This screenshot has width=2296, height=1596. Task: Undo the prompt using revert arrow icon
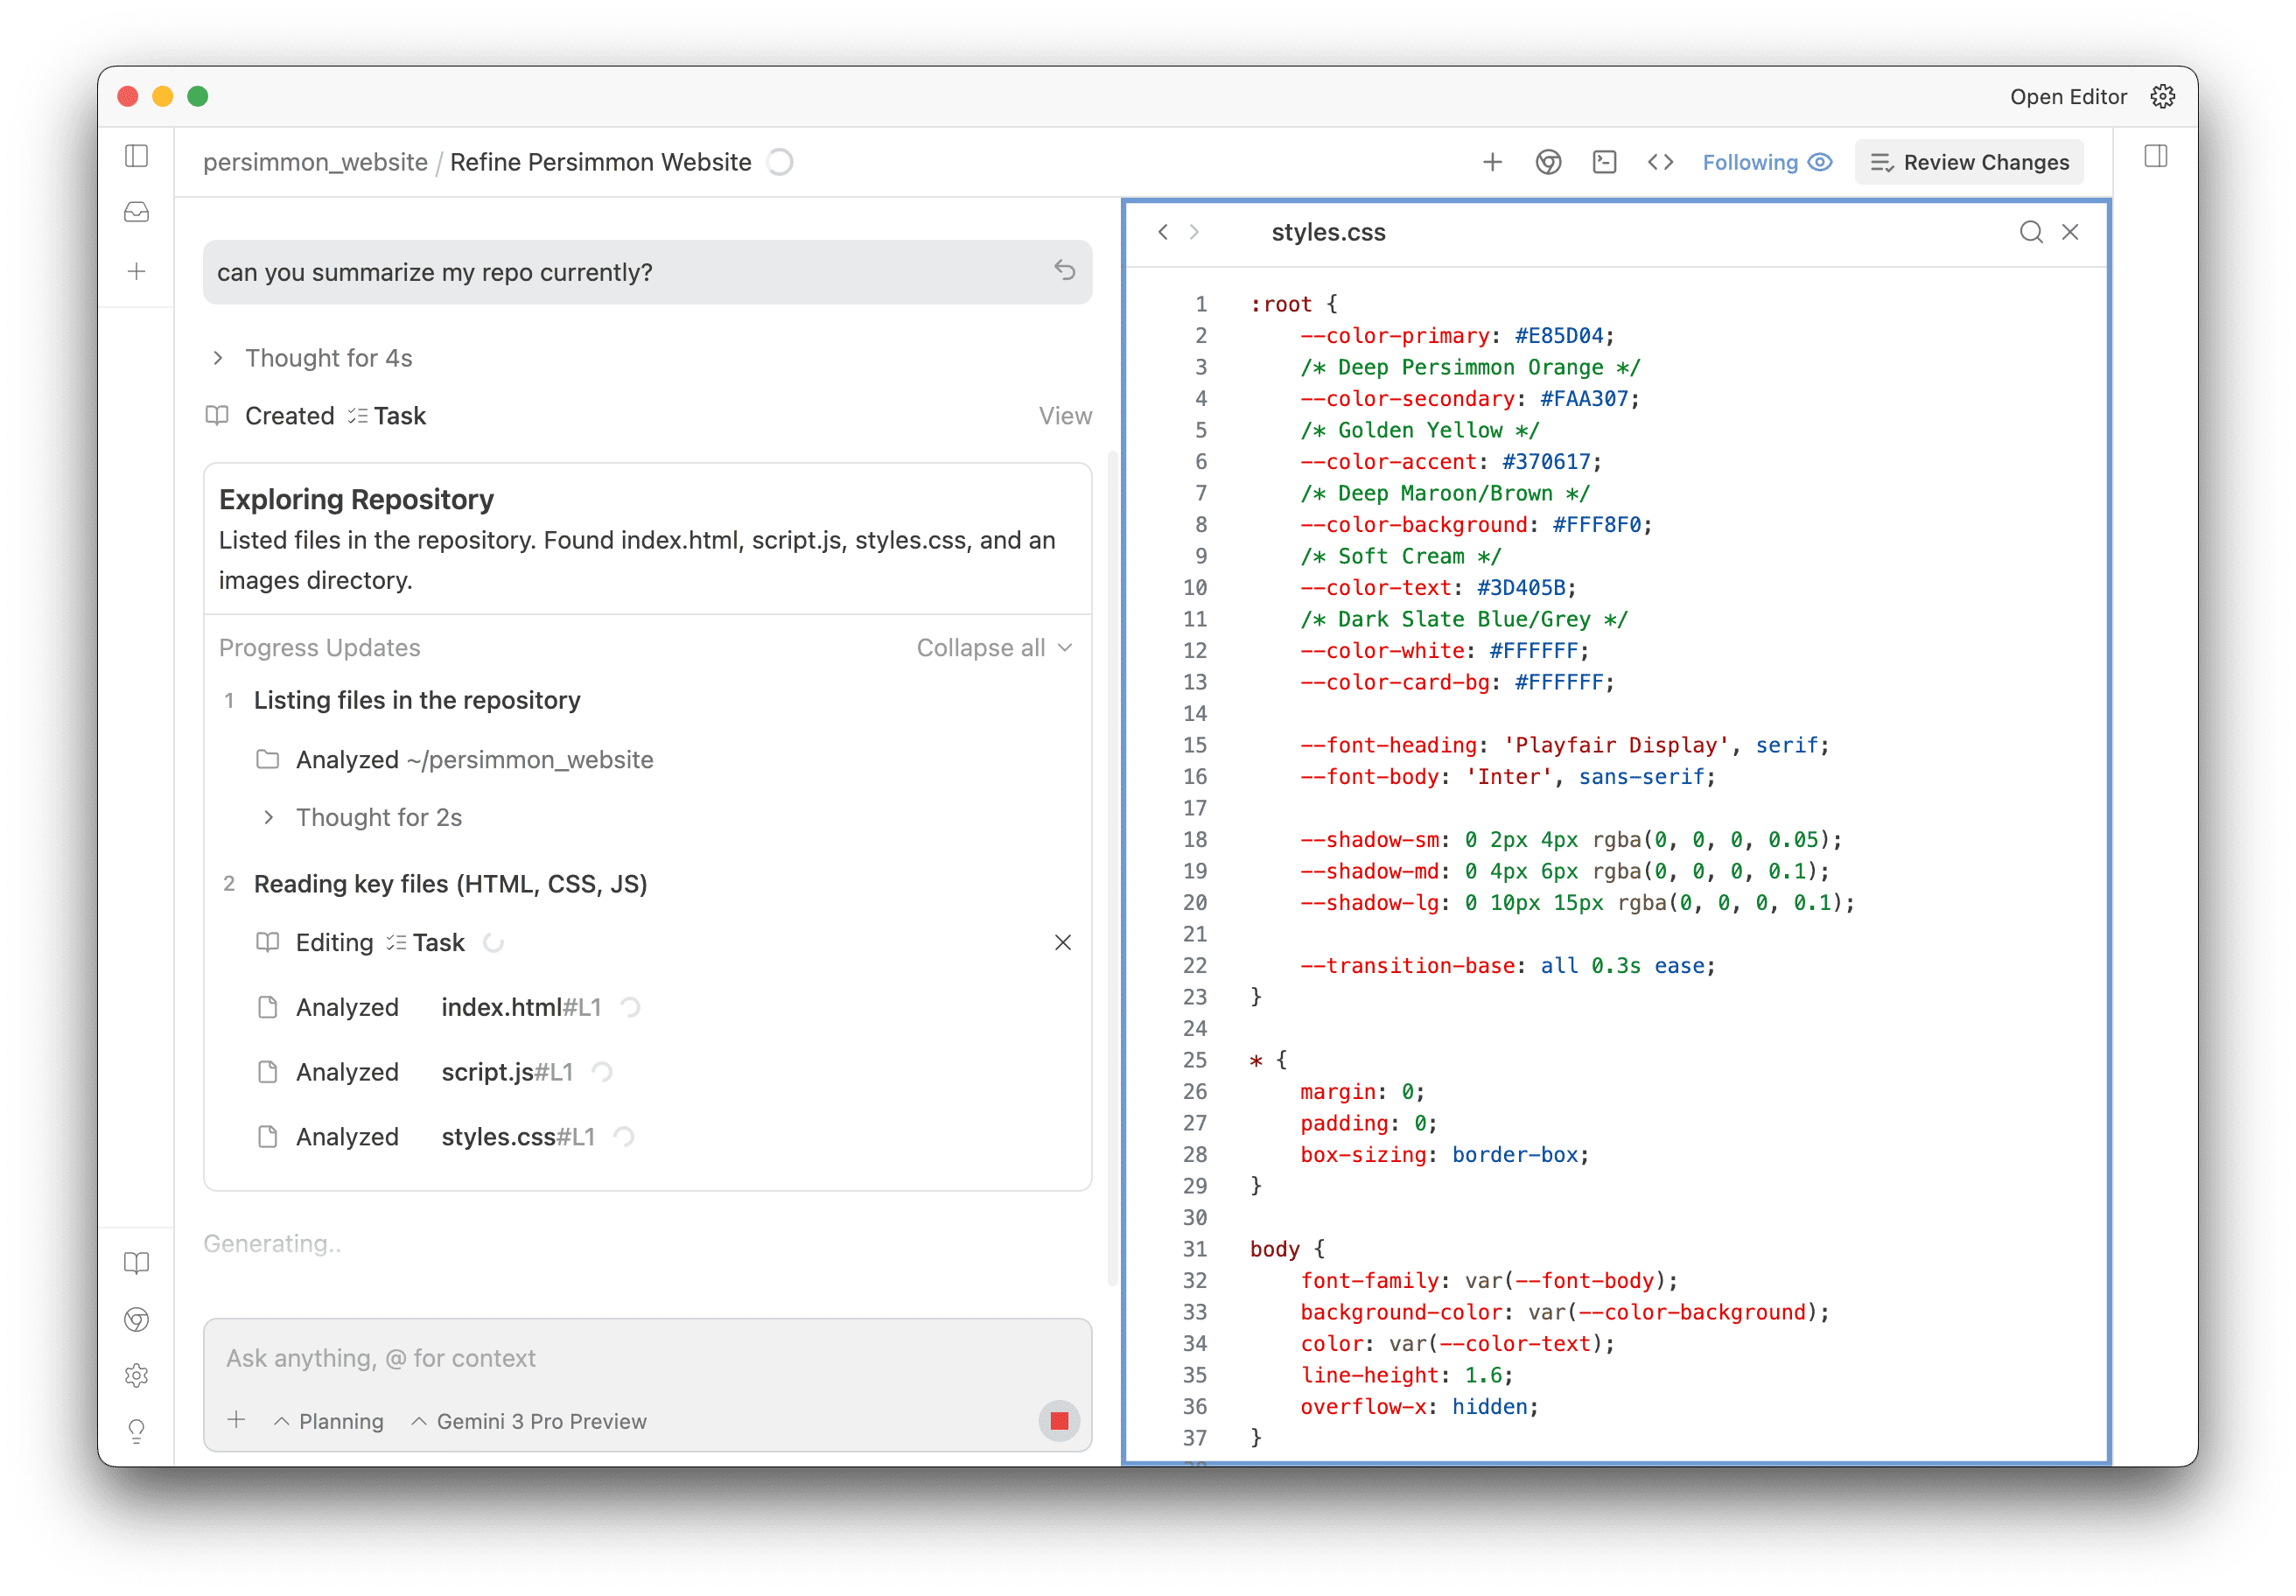pyautogui.click(x=1064, y=270)
